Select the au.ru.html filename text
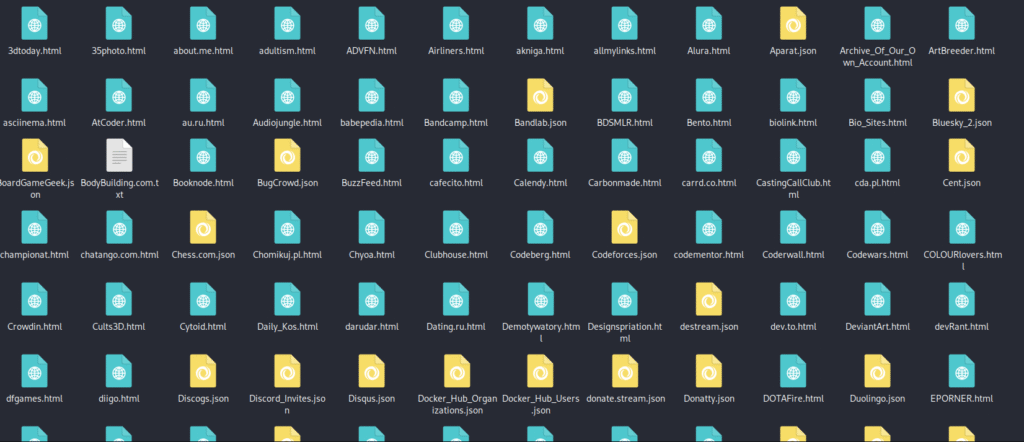Viewport: 1024px width, 442px height. pos(203,123)
